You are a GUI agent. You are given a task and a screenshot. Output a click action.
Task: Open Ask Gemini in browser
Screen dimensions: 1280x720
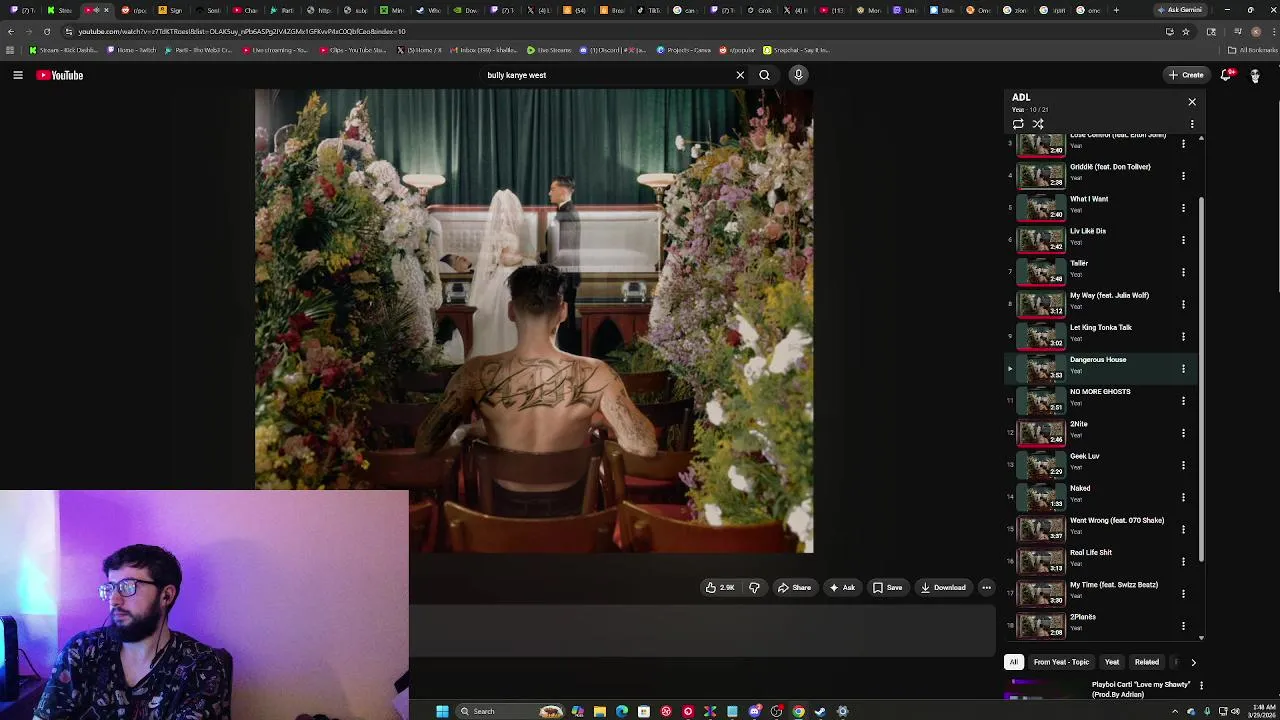[x=1180, y=10]
